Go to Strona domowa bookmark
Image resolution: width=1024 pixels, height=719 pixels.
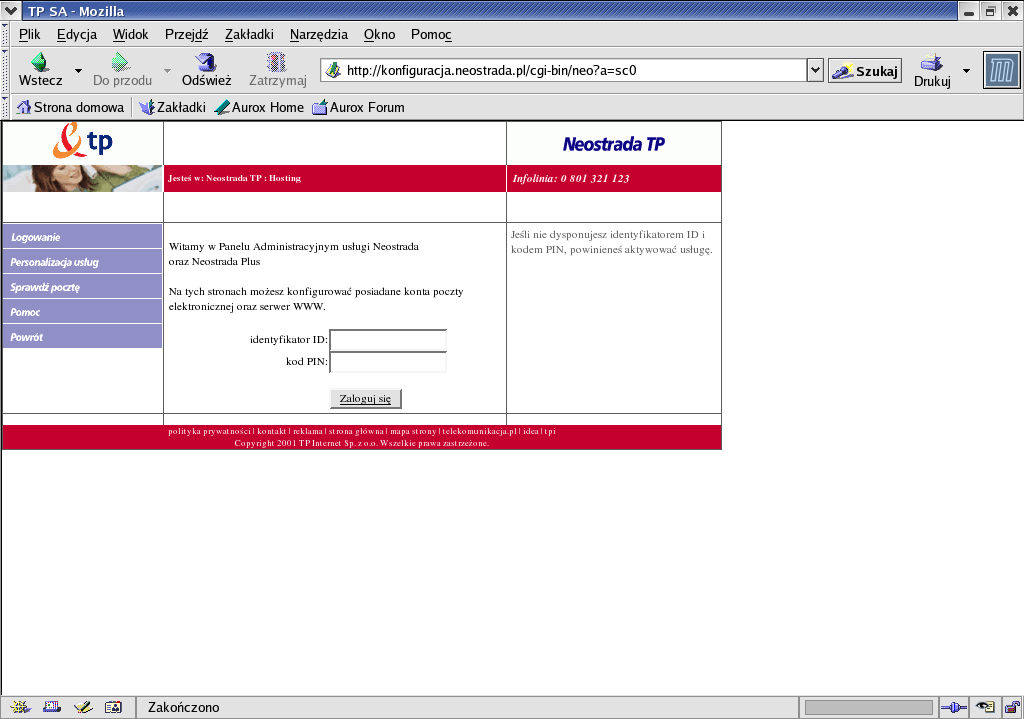click(x=70, y=107)
